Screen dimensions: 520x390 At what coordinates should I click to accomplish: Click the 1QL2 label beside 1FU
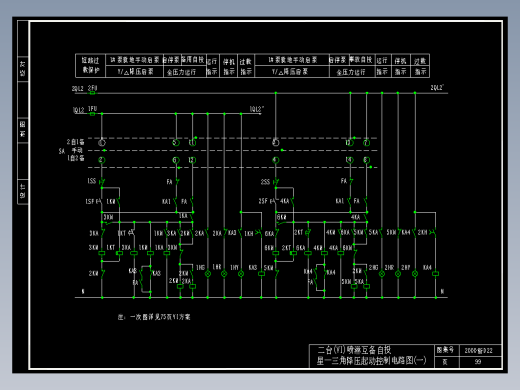coord(79,110)
